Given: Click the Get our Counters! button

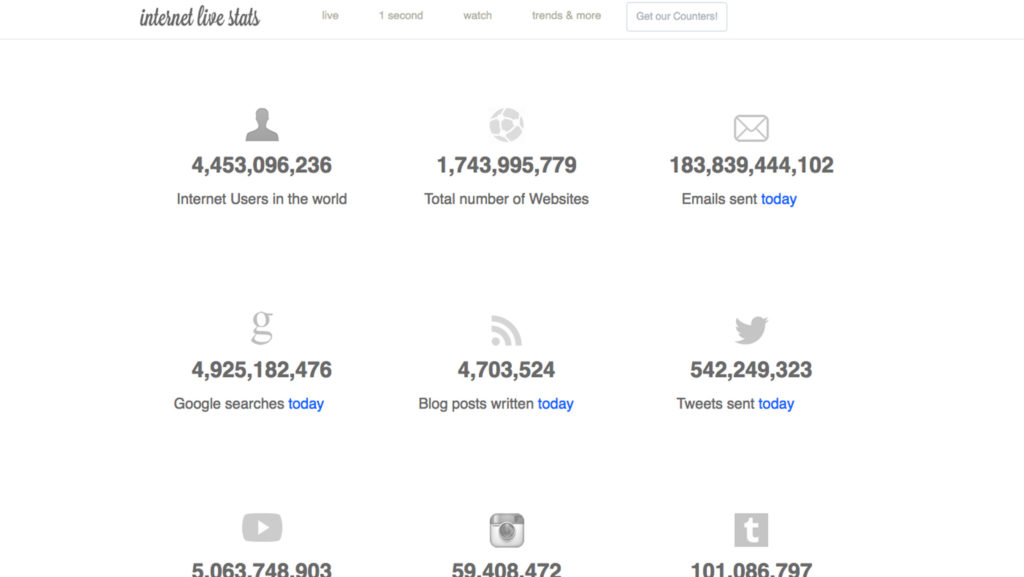Looking at the screenshot, I should pyautogui.click(x=677, y=16).
